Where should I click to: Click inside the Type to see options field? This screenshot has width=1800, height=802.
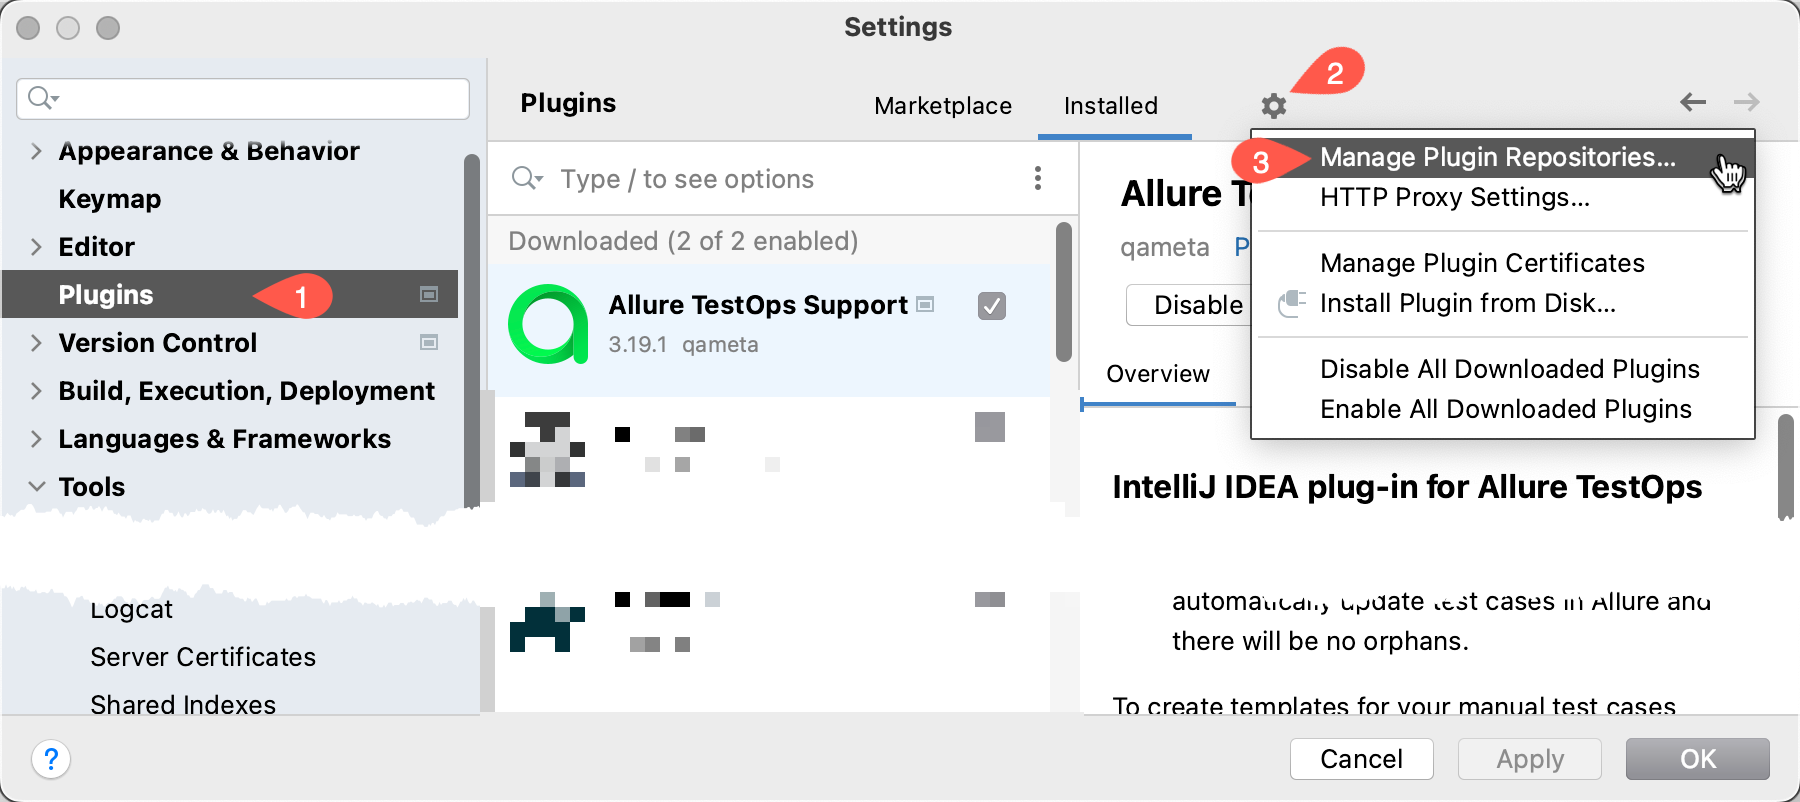click(700, 179)
